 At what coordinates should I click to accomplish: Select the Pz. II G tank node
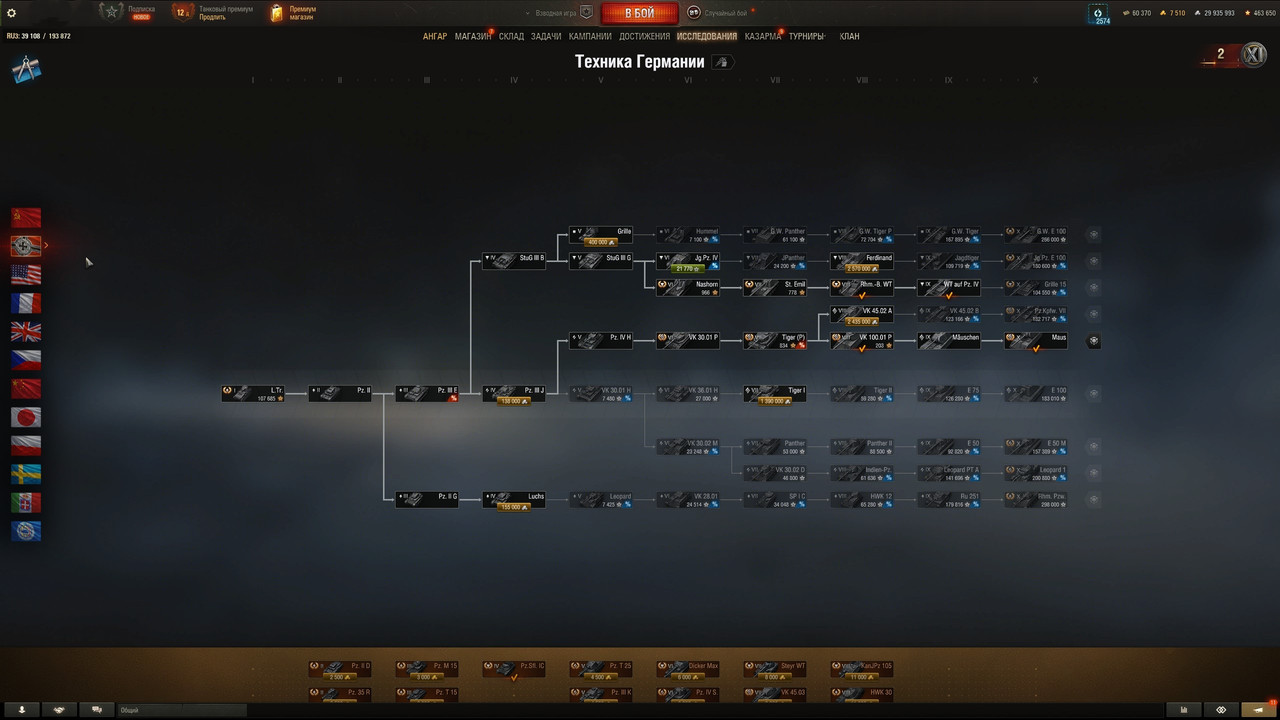click(x=427, y=499)
